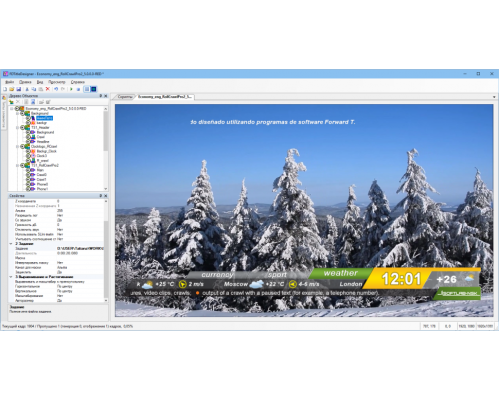Image resolution: width=500 pixels, height=400 pixels.
Task: Select the Phone1 tree item
Action: 42,189
